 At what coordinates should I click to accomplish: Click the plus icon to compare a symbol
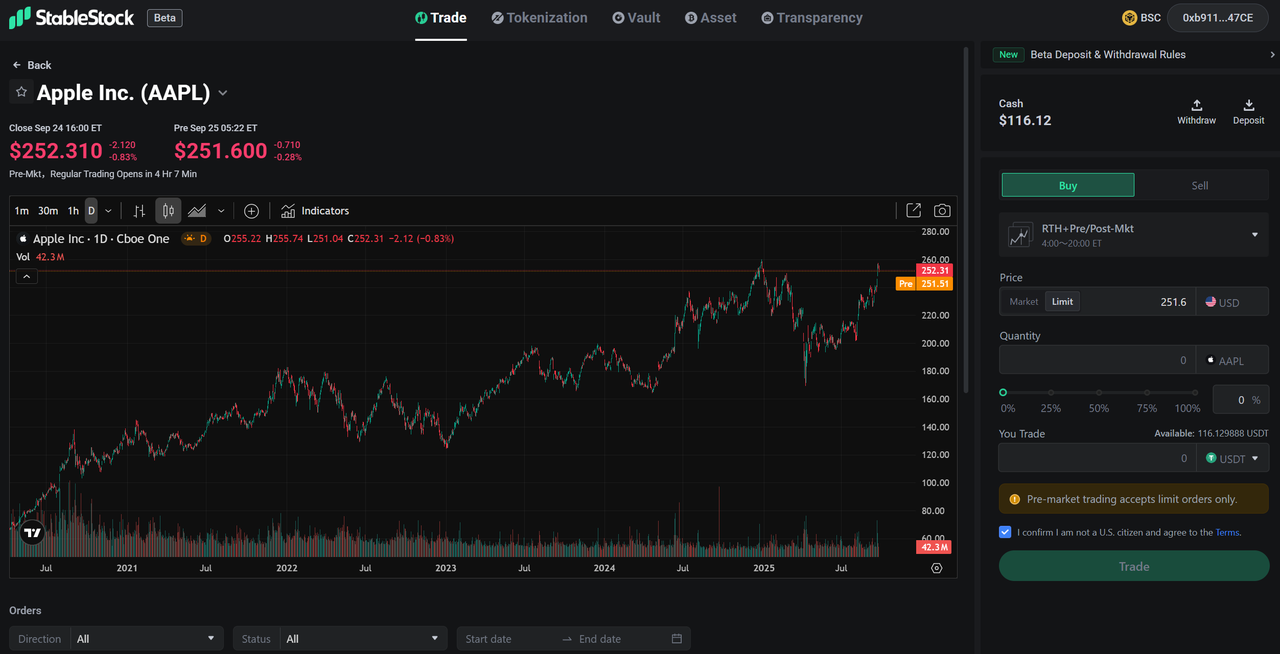click(x=251, y=211)
